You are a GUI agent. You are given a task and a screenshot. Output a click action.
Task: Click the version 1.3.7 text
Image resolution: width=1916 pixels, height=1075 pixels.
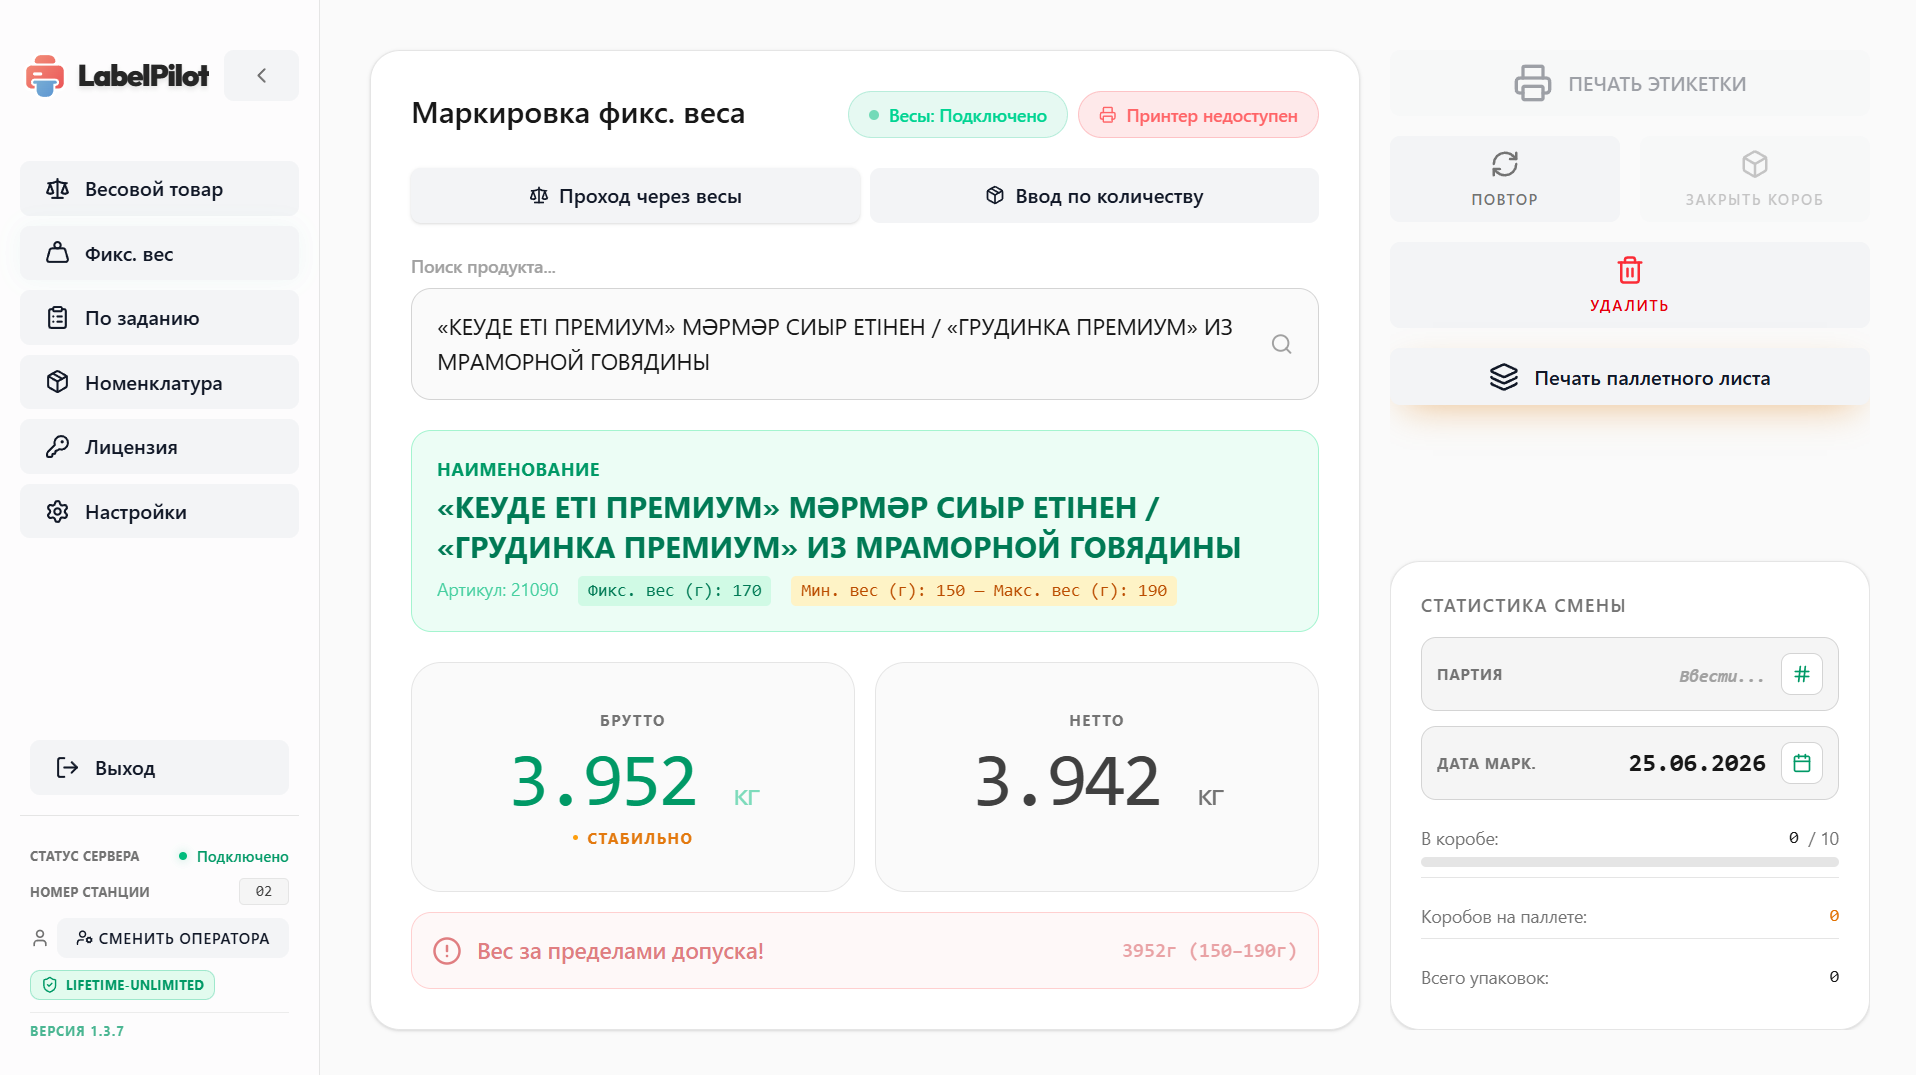(77, 1031)
